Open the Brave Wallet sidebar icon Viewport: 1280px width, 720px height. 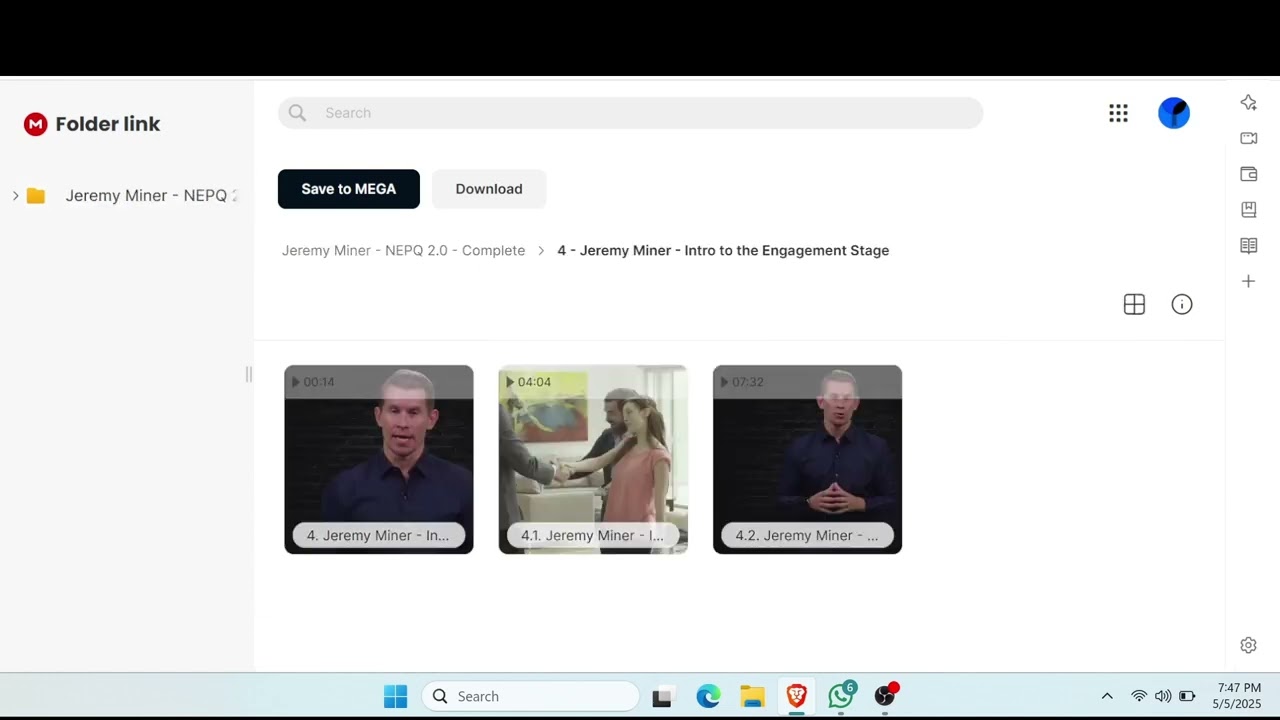click(x=1248, y=174)
